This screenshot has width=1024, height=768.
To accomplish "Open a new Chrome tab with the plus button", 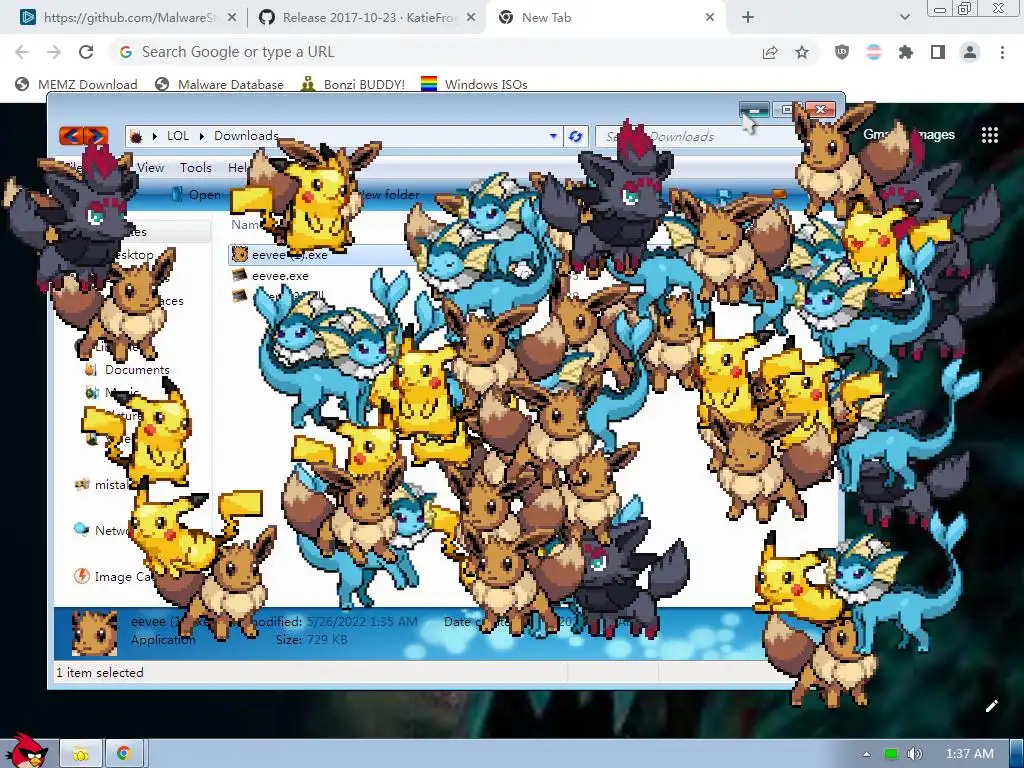I will tap(748, 18).
